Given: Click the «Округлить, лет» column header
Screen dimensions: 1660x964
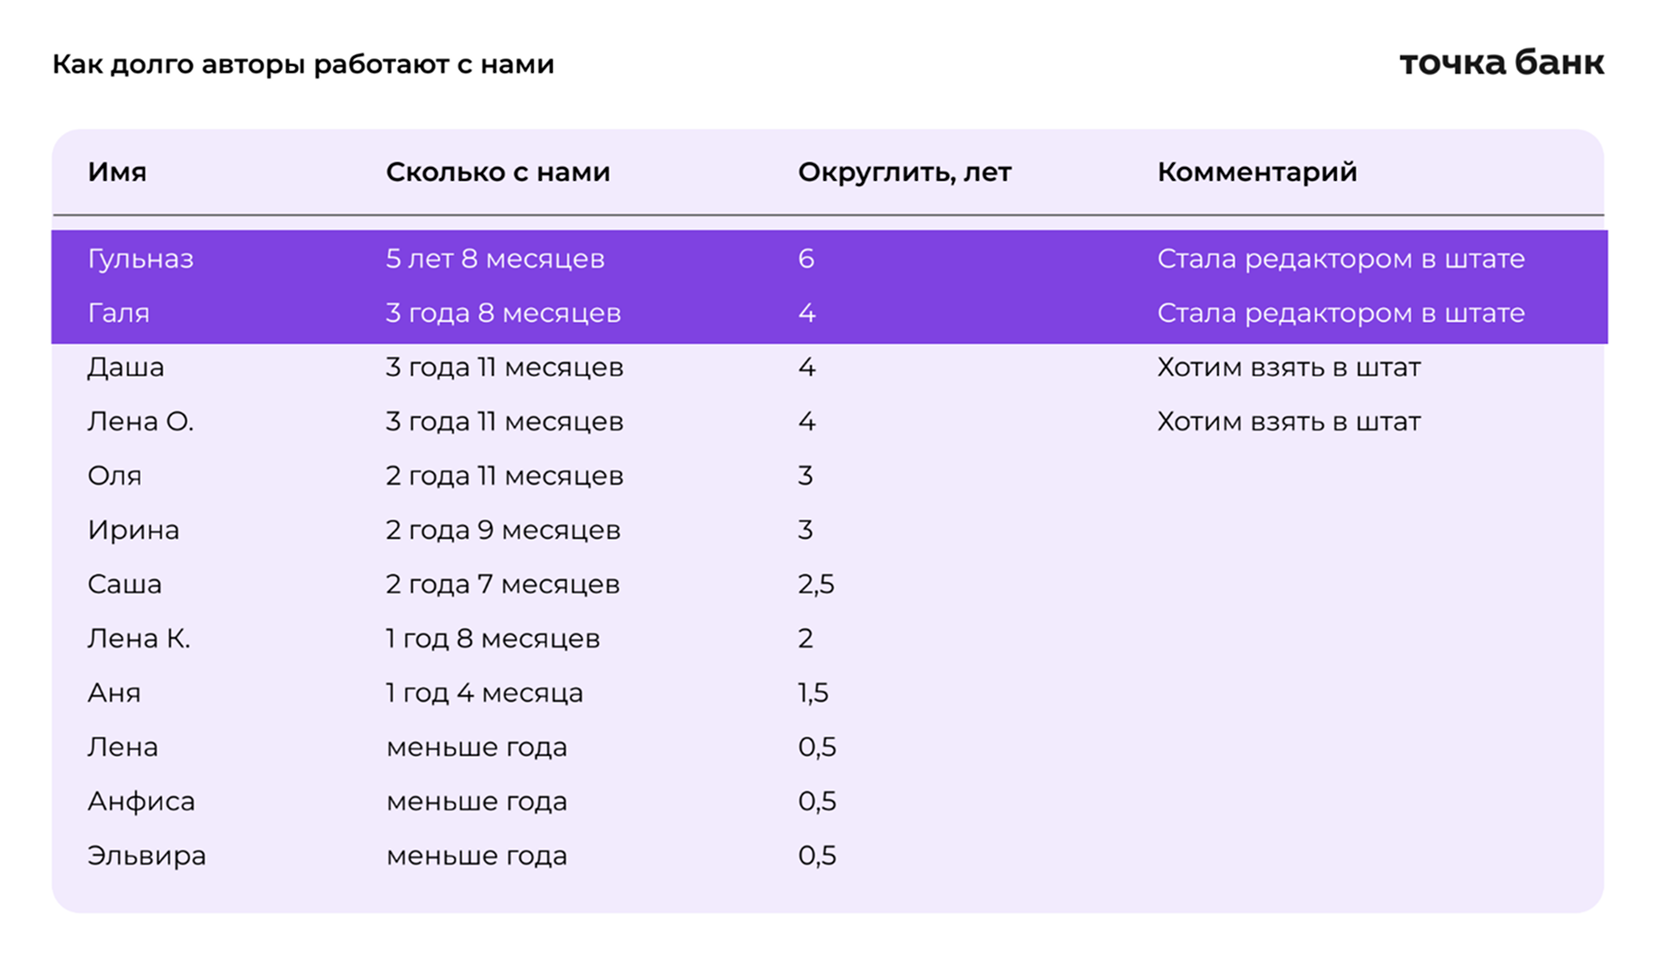Looking at the screenshot, I should point(904,172).
